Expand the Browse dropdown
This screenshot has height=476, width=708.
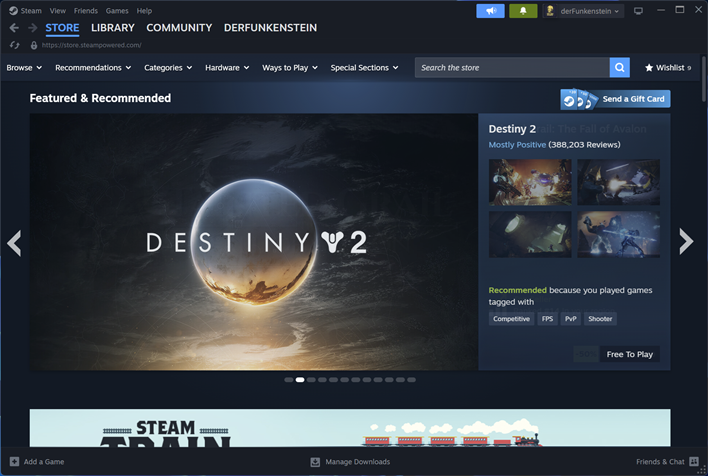(24, 68)
